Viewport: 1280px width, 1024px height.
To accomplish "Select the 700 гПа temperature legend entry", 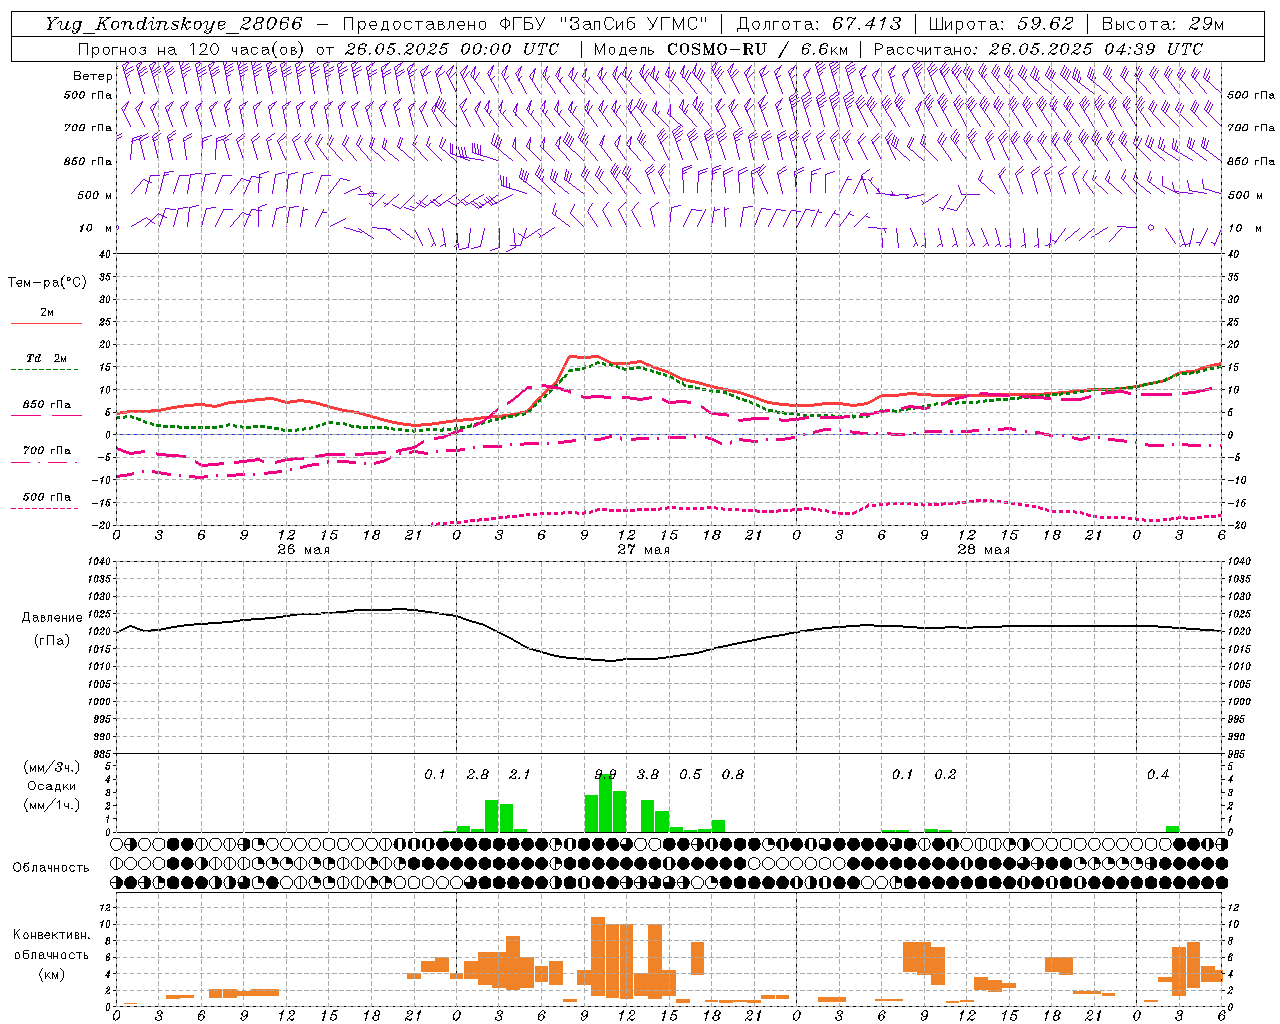I will (x=47, y=451).
